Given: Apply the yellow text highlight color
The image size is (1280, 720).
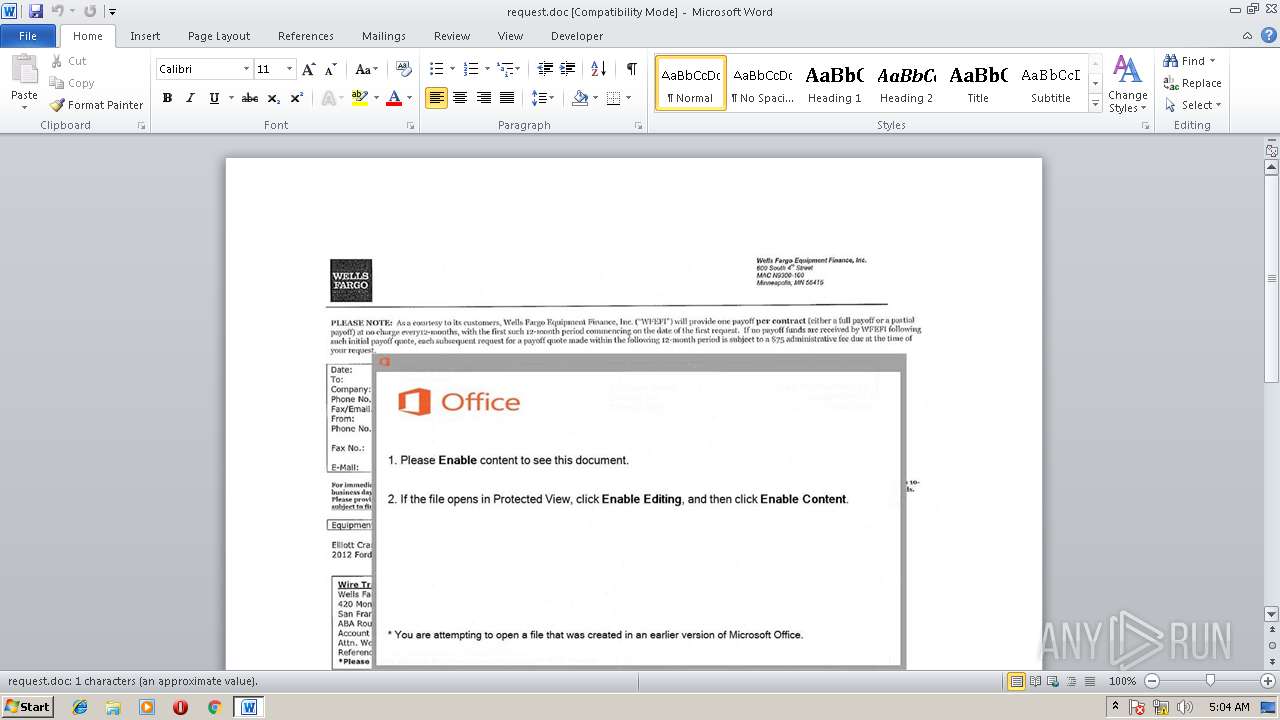Looking at the screenshot, I should click(x=360, y=98).
